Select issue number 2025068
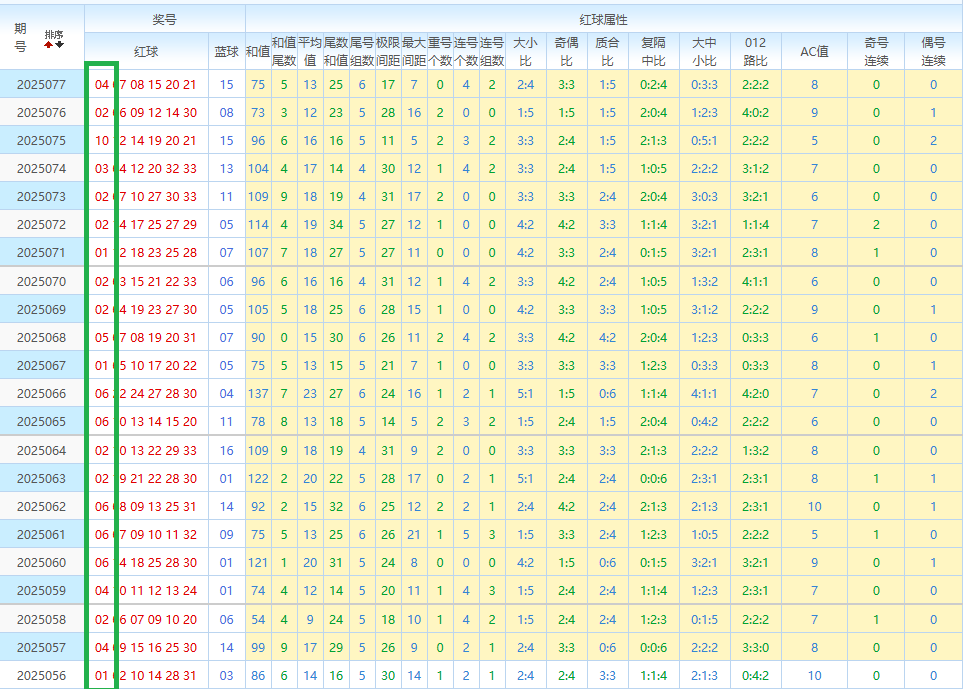Screen dimensions: 963x689 pyautogui.click(x=41, y=337)
